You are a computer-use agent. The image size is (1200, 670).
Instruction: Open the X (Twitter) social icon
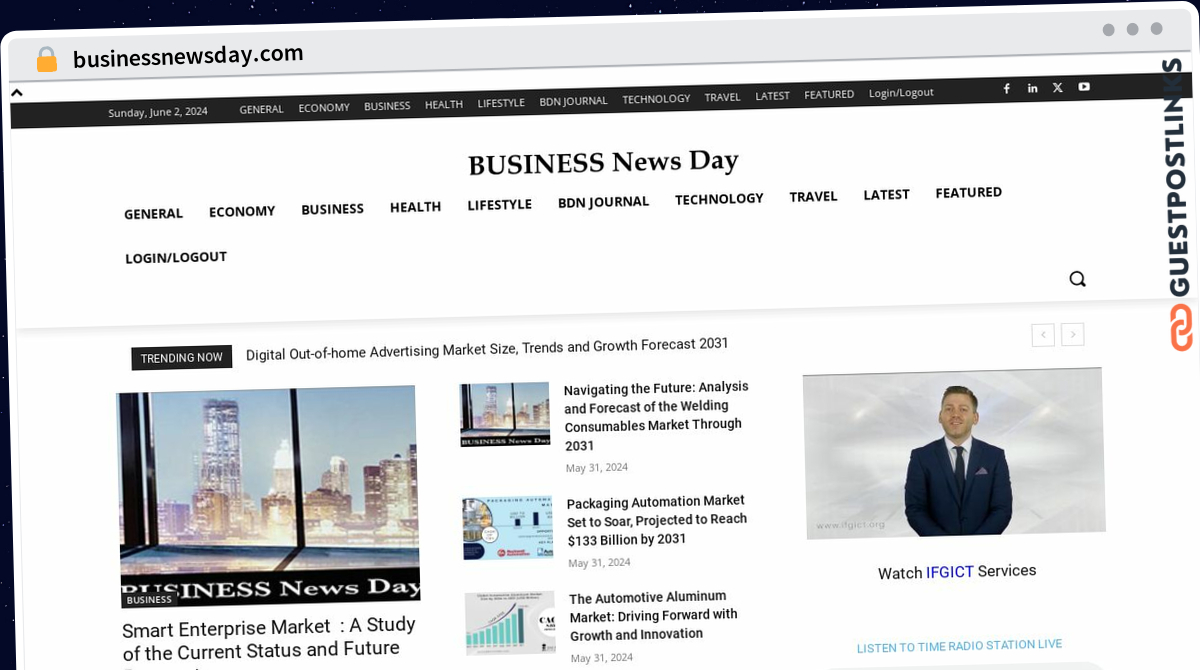[x=1058, y=88]
